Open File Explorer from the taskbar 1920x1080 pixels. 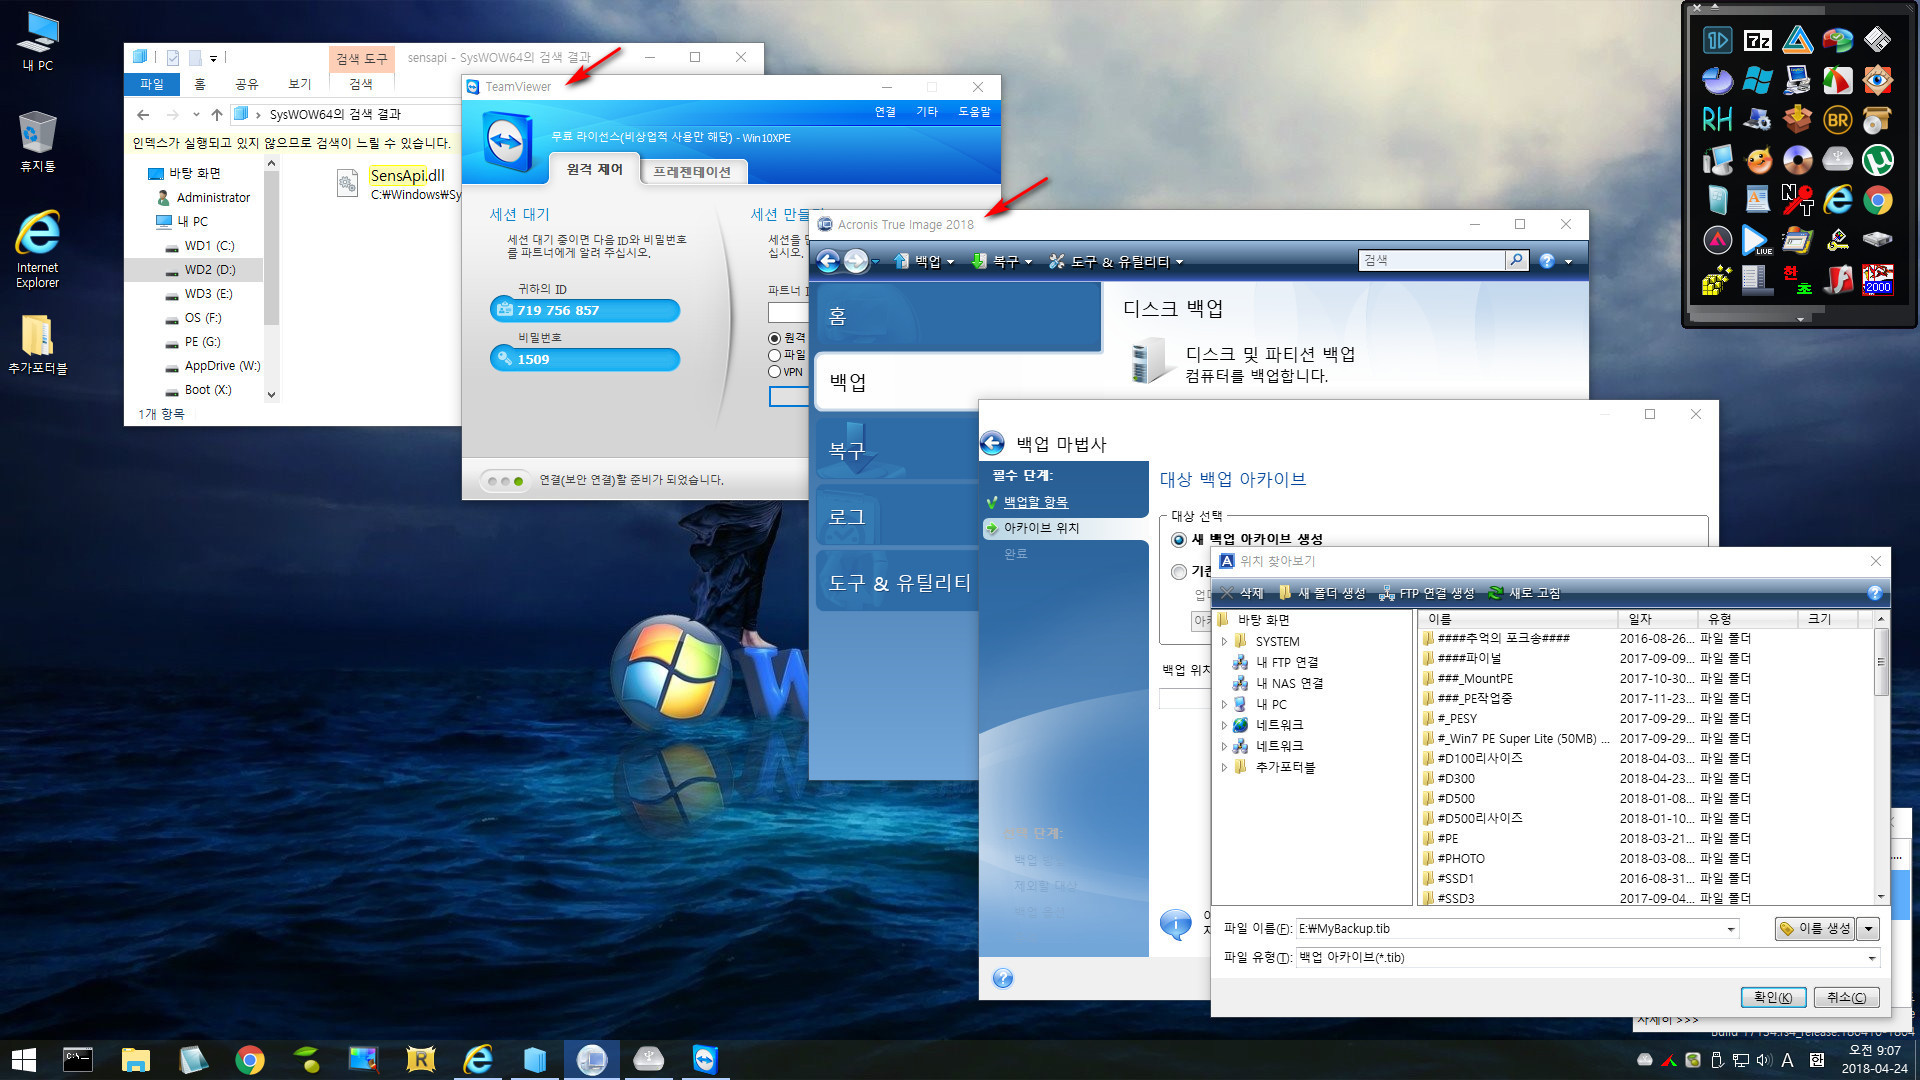coord(135,1059)
